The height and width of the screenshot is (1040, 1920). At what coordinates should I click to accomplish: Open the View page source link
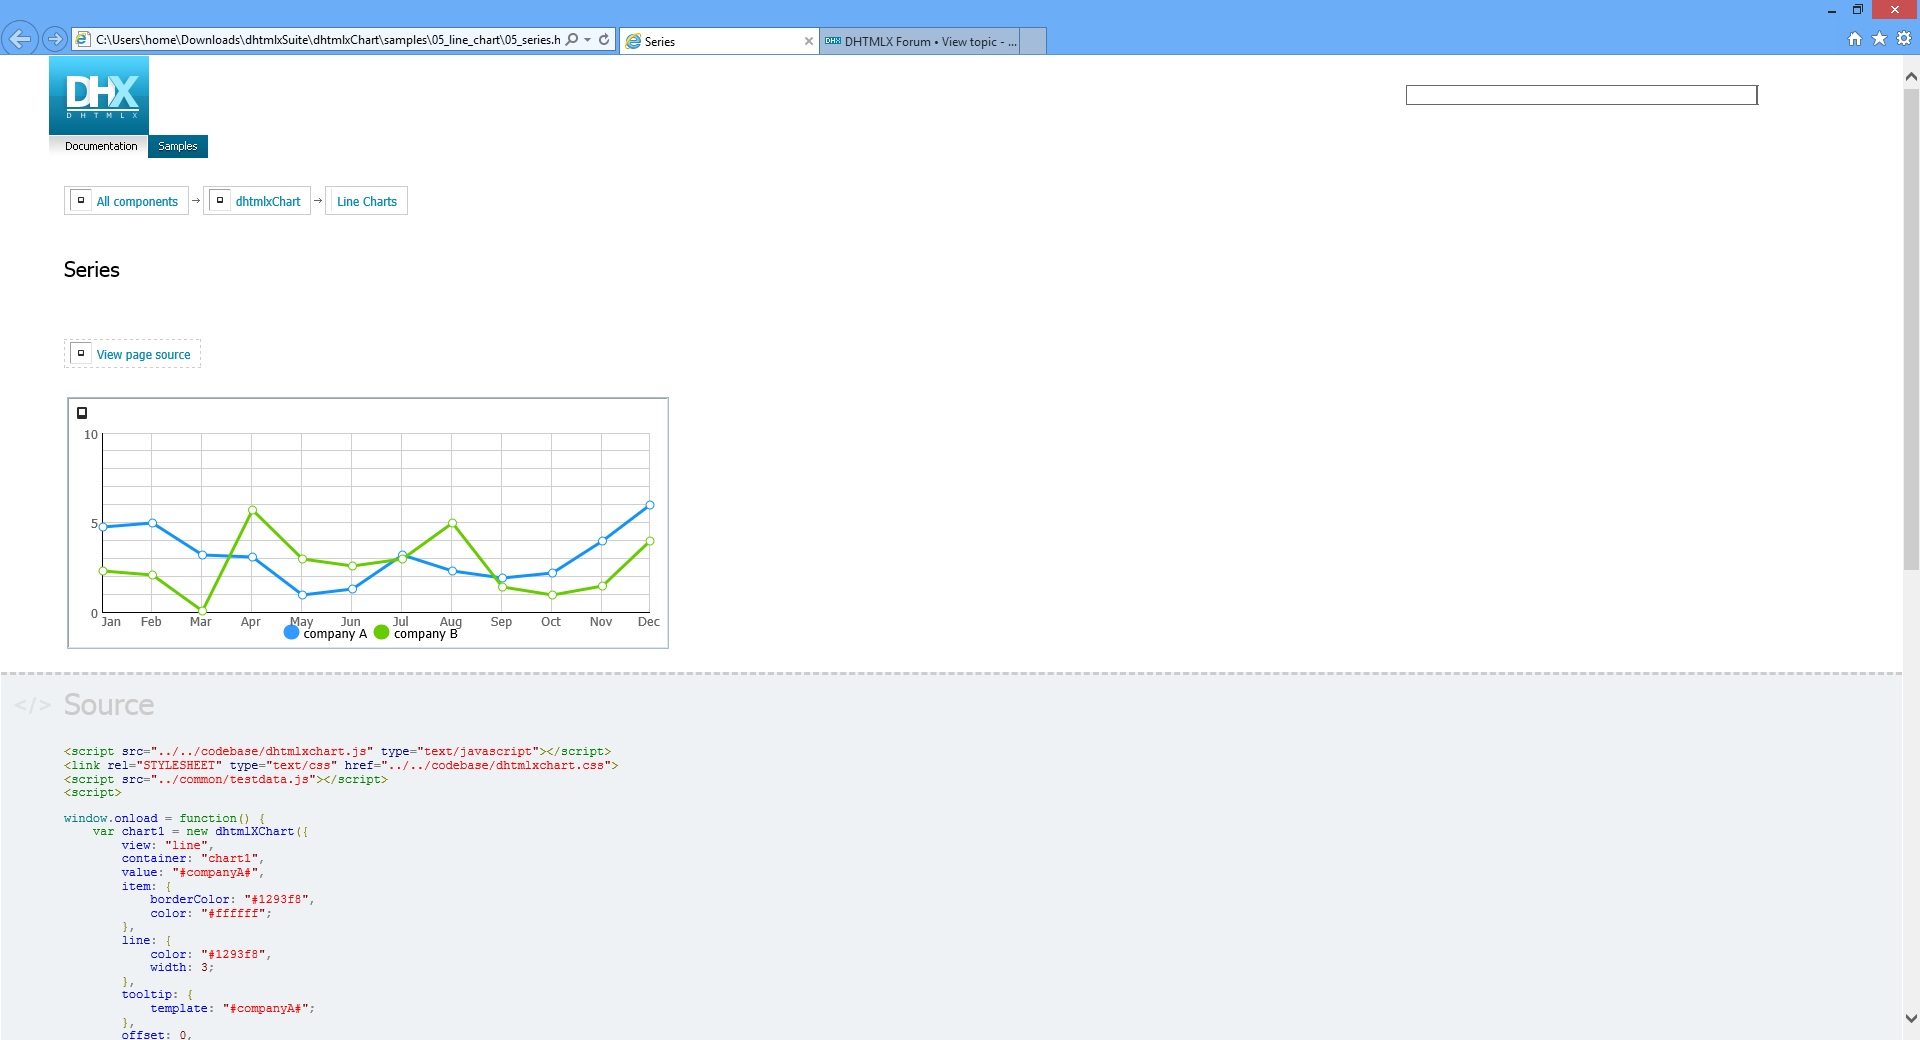(143, 354)
